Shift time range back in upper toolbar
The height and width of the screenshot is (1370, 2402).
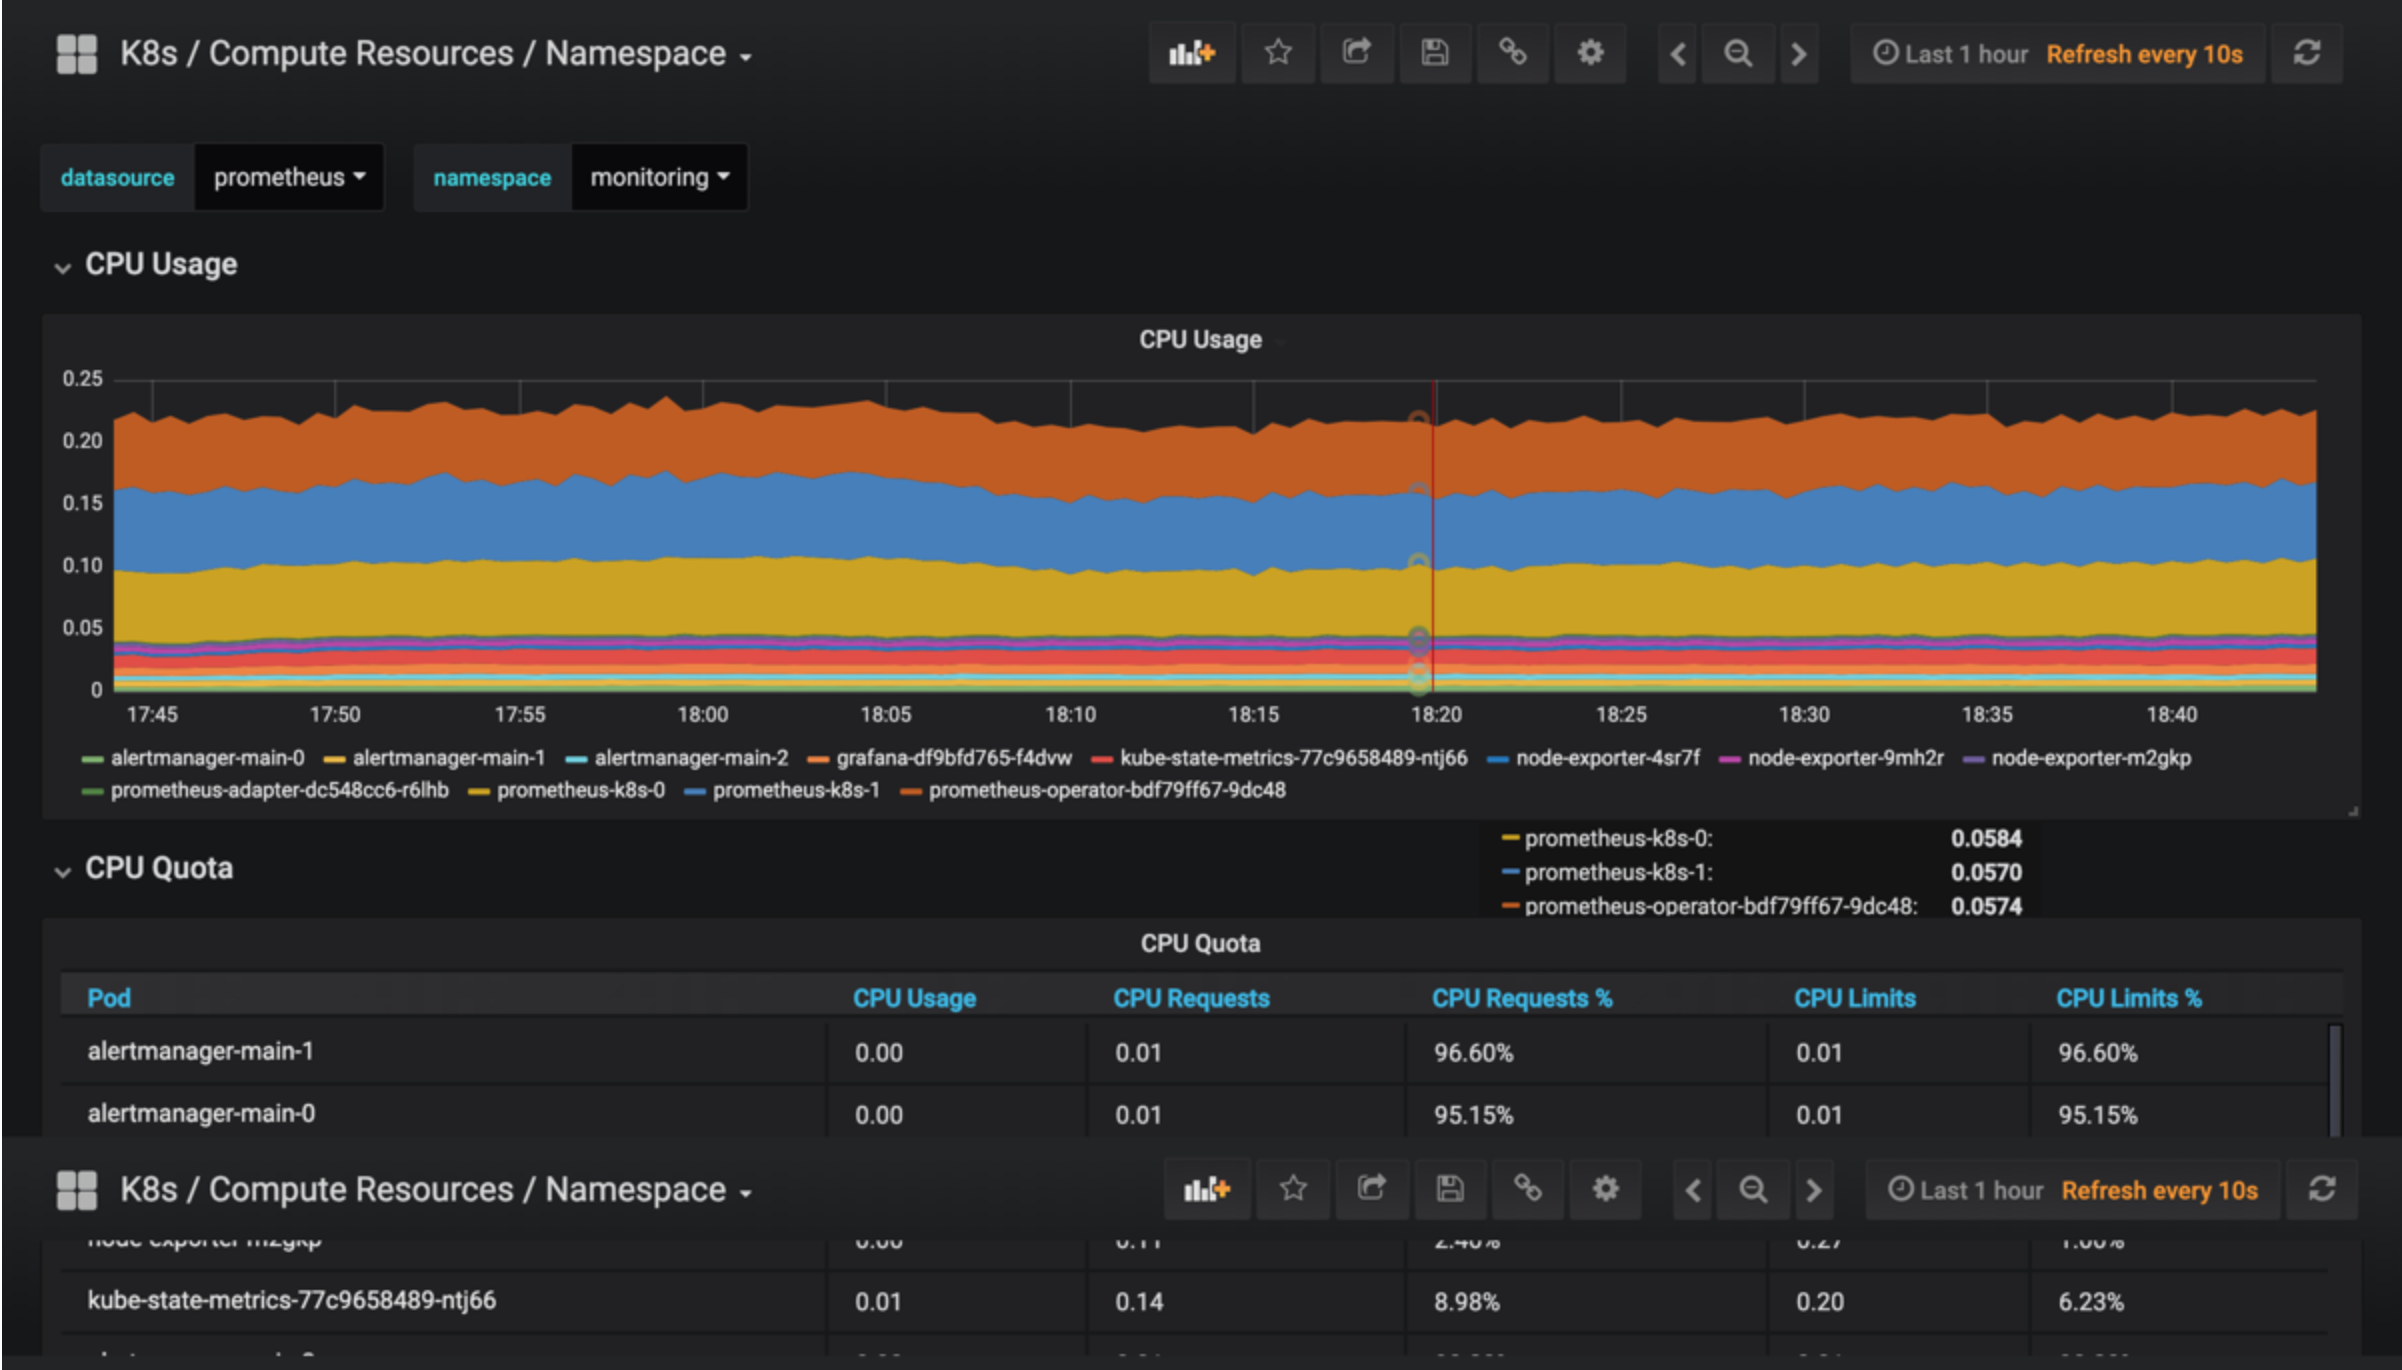[1679, 54]
